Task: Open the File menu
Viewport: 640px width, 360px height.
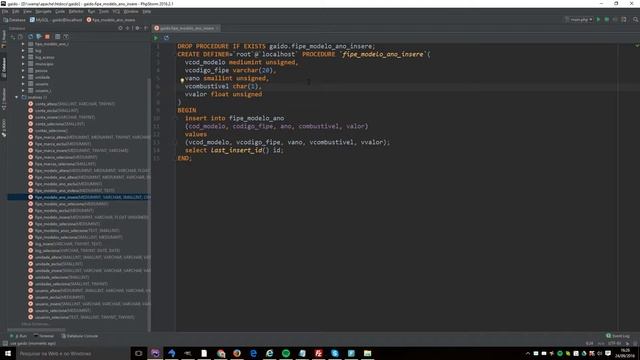Action: [x=5, y=11]
